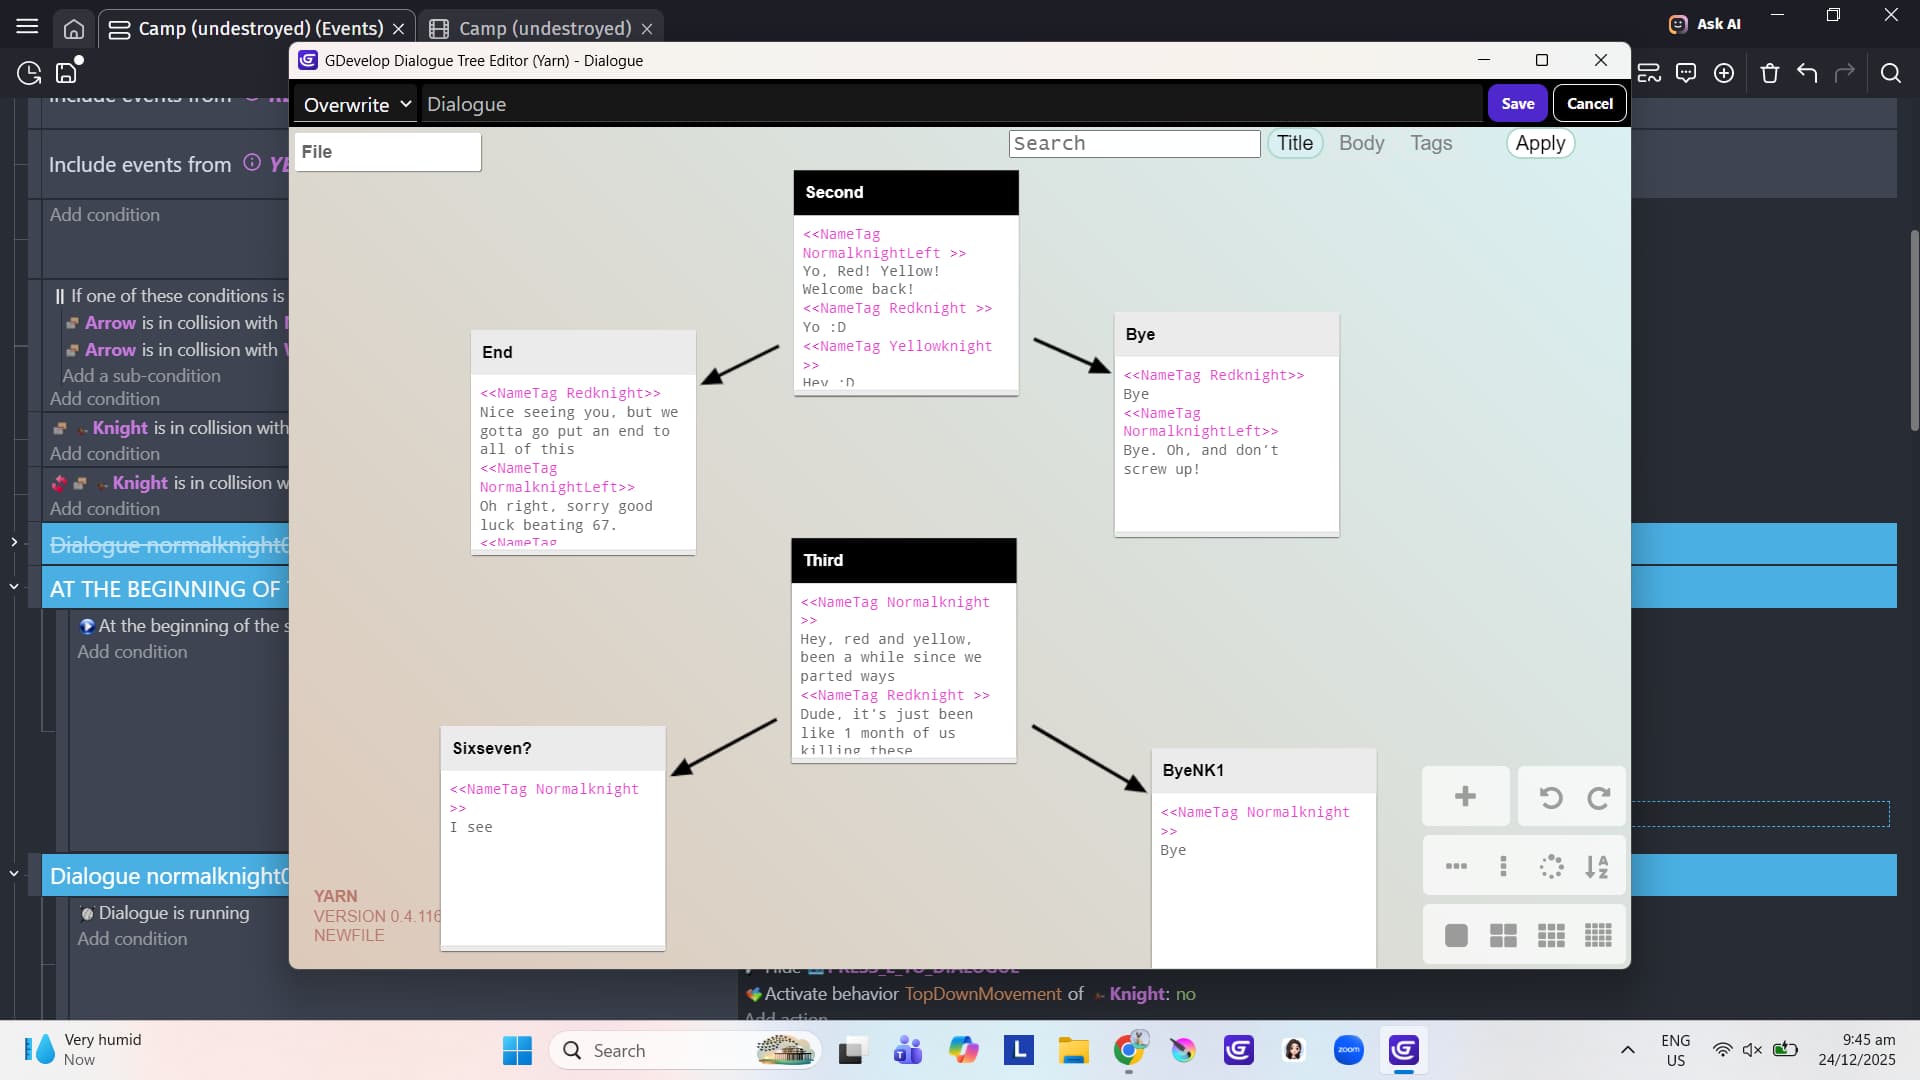Arrange nodes in a horizontal row
The width and height of the screenshot is (1920, 1080).
click(x=1456, y=866)
